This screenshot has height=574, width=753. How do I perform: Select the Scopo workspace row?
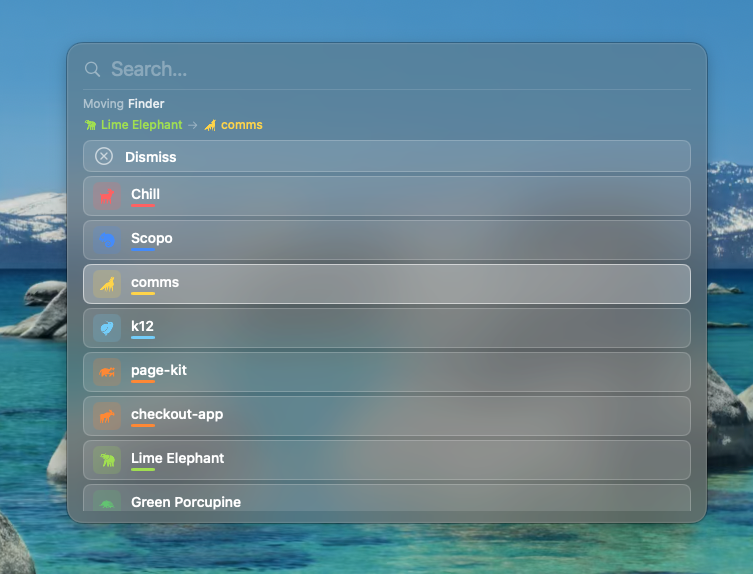387,240
